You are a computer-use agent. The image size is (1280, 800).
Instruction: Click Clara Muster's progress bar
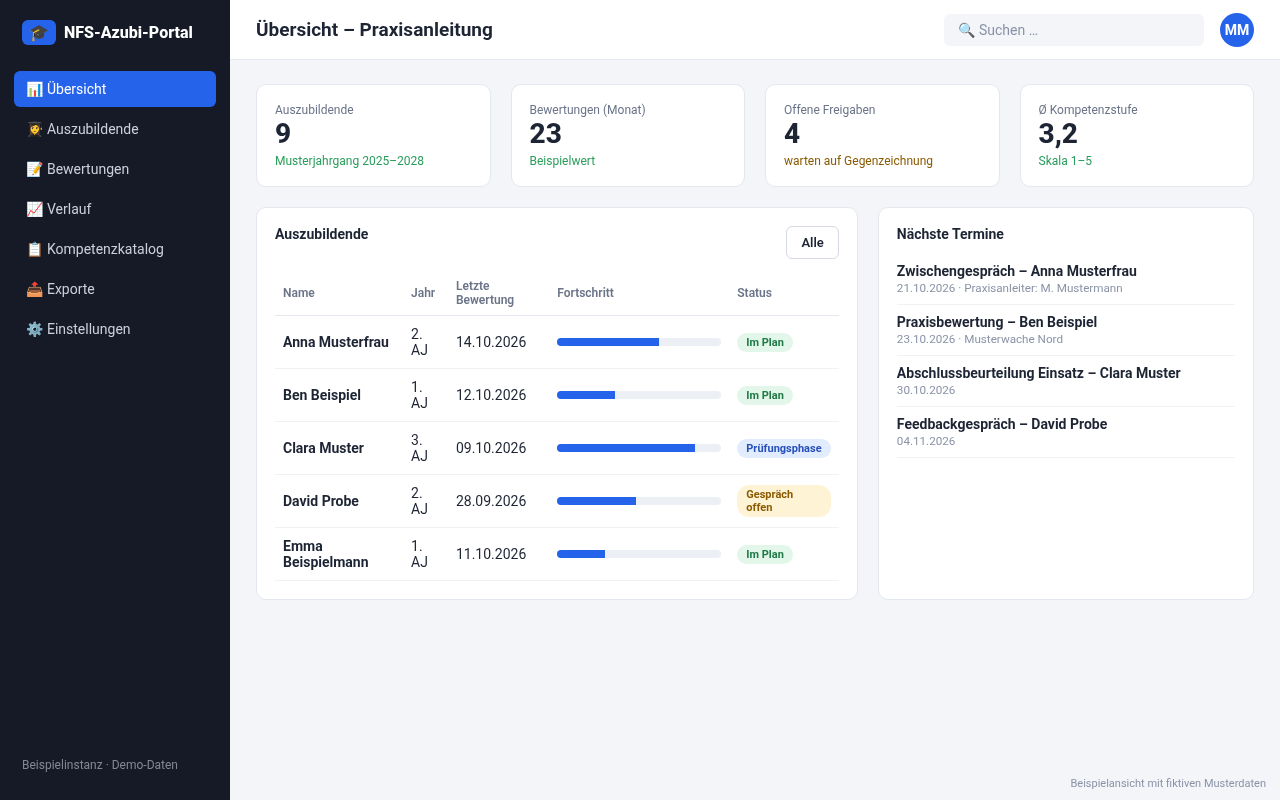[x=639, y=448]
